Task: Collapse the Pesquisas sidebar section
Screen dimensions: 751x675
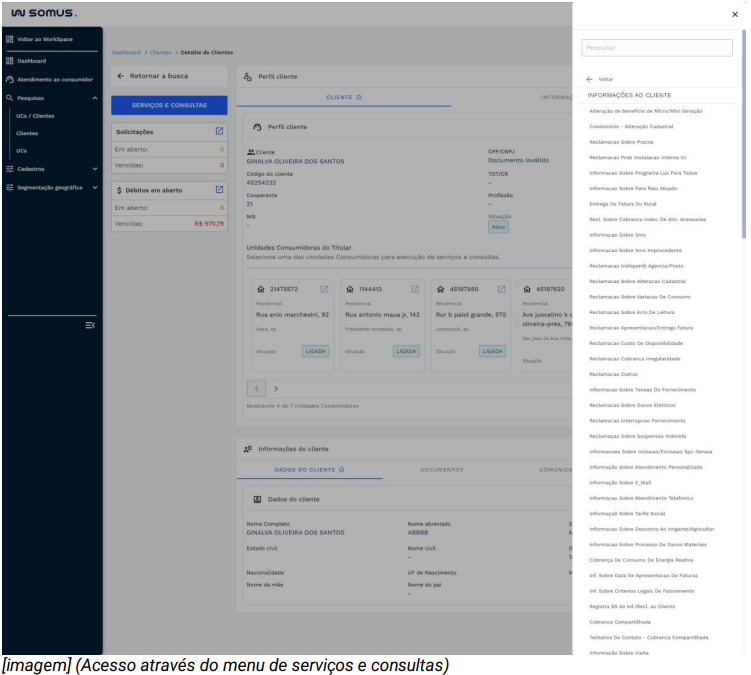Action: tap(94, 98)
